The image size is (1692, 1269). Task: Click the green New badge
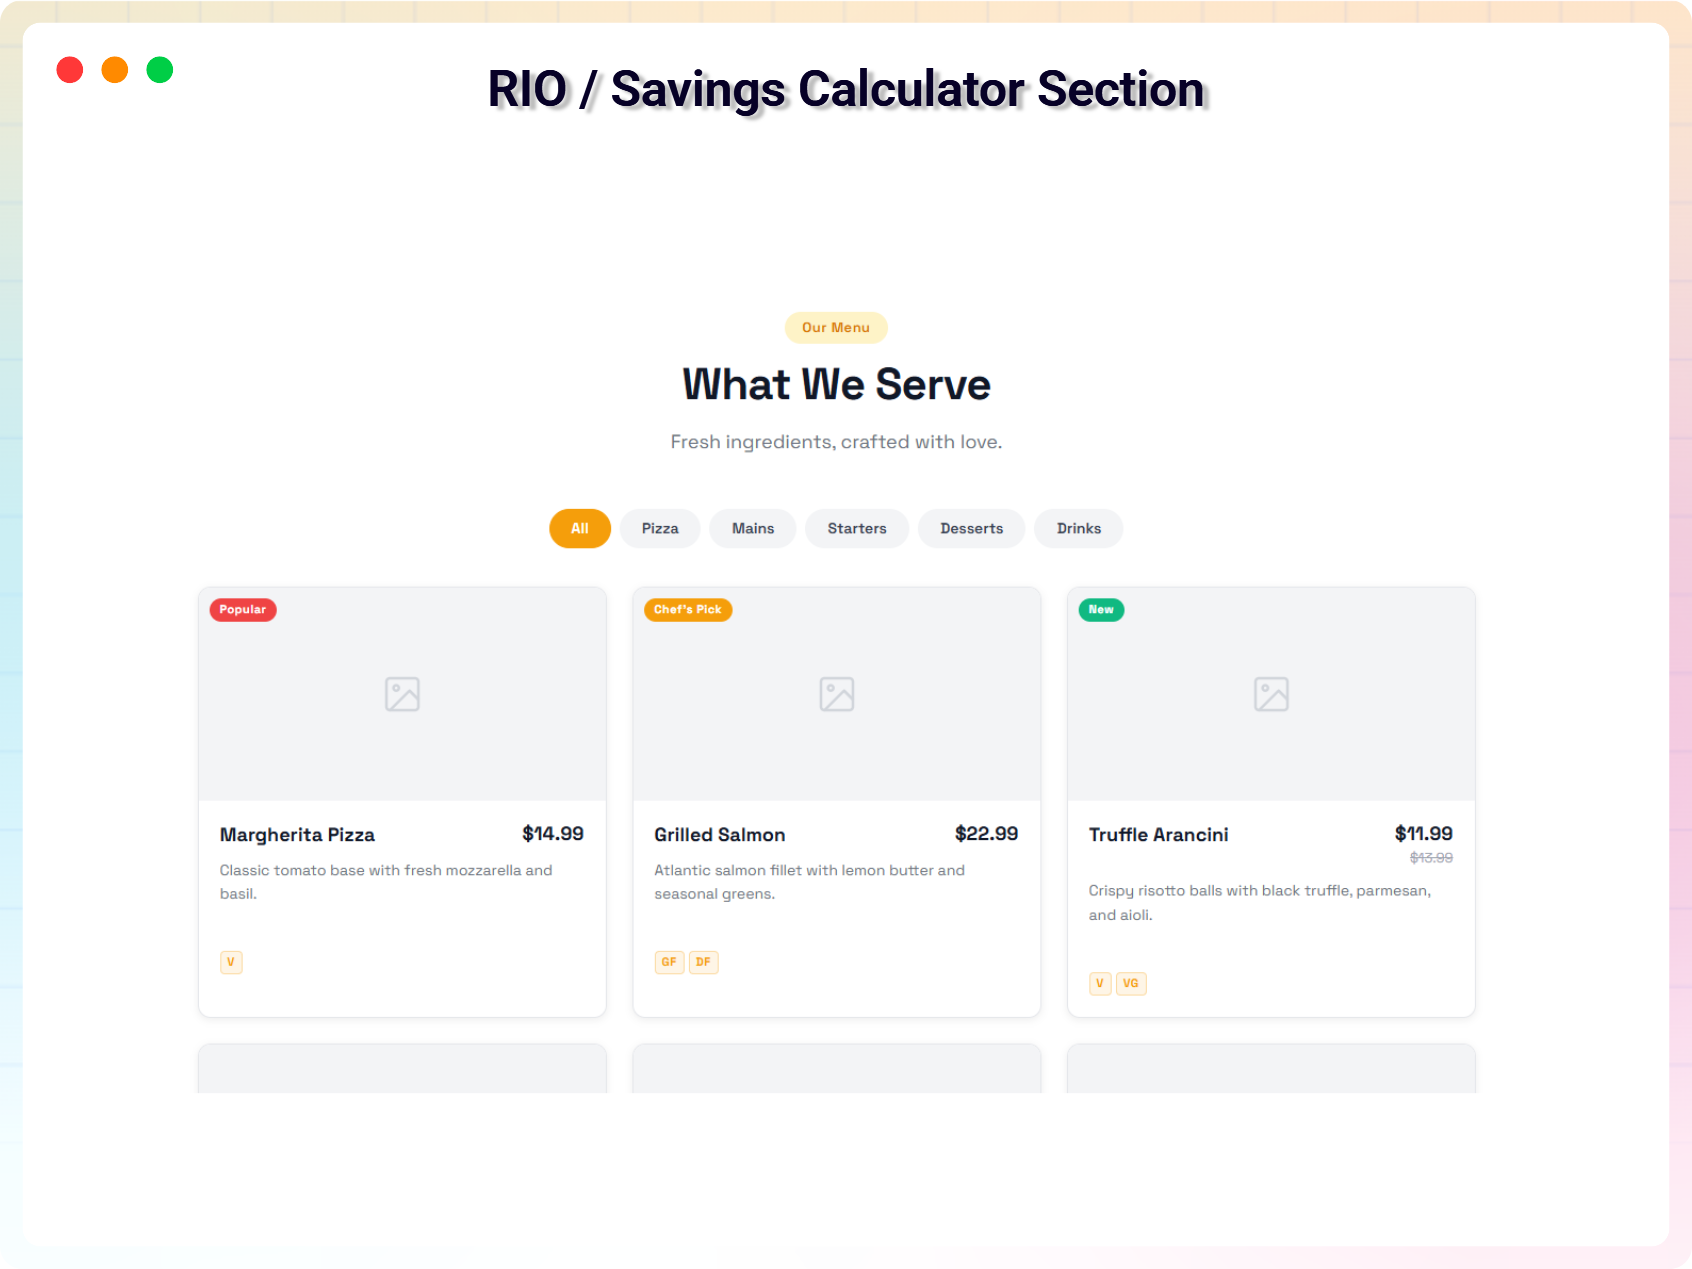[1101, 610]
